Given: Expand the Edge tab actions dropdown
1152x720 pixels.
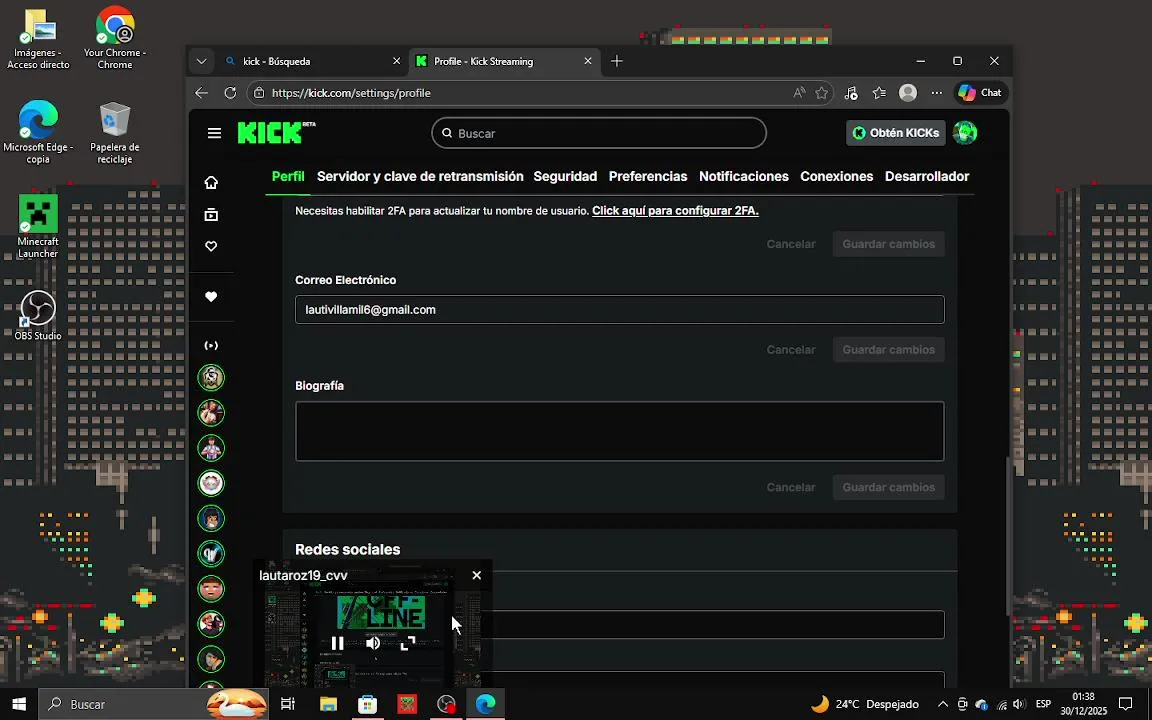Looking at the screenshot, I should (x=201, y=61).
